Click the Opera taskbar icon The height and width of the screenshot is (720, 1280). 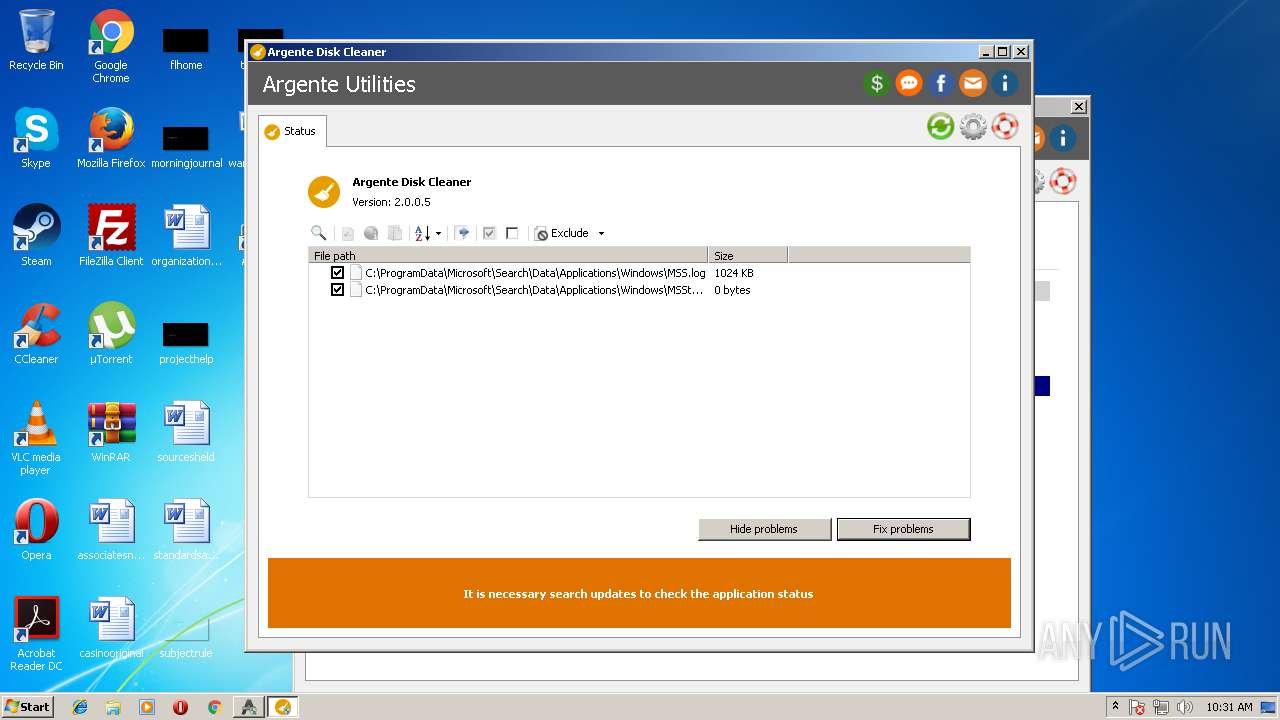coord(180,707)
